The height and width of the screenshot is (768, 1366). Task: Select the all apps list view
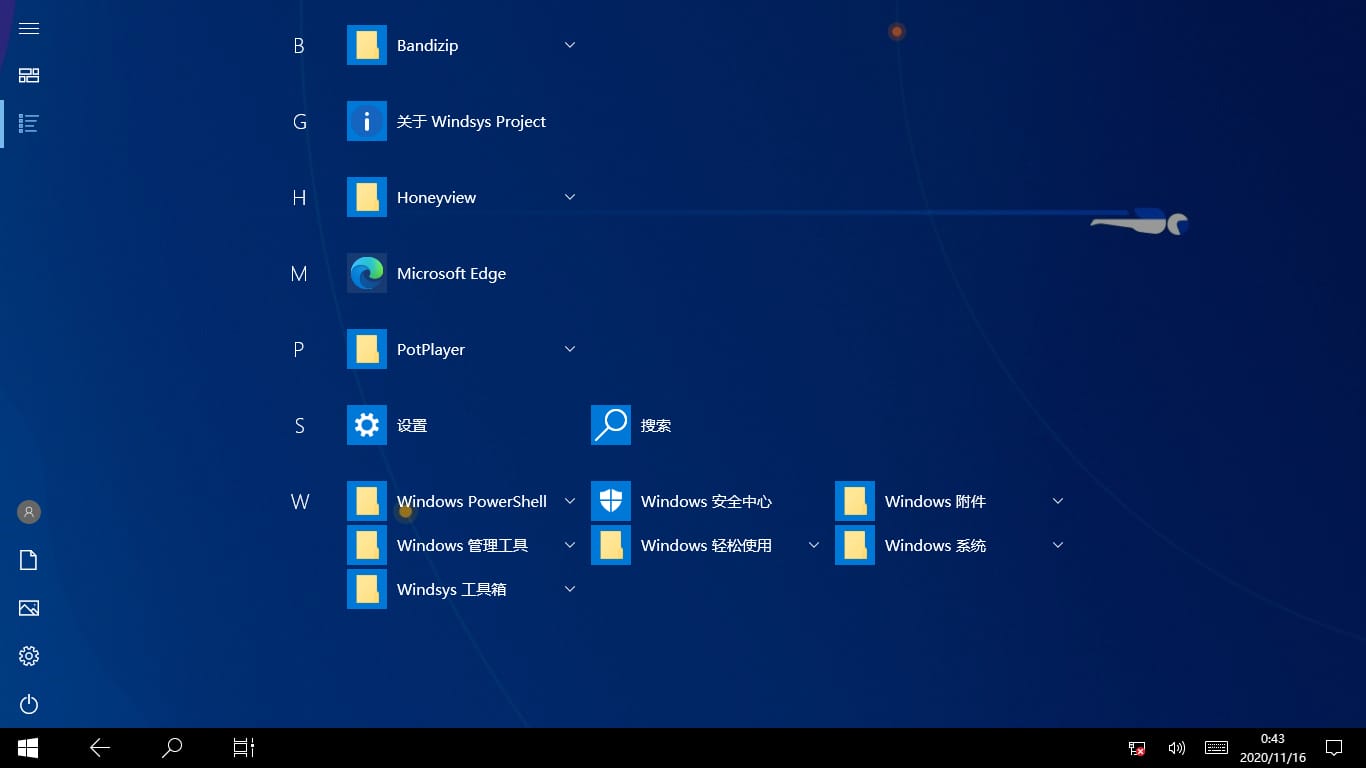[x=29, y=124]
